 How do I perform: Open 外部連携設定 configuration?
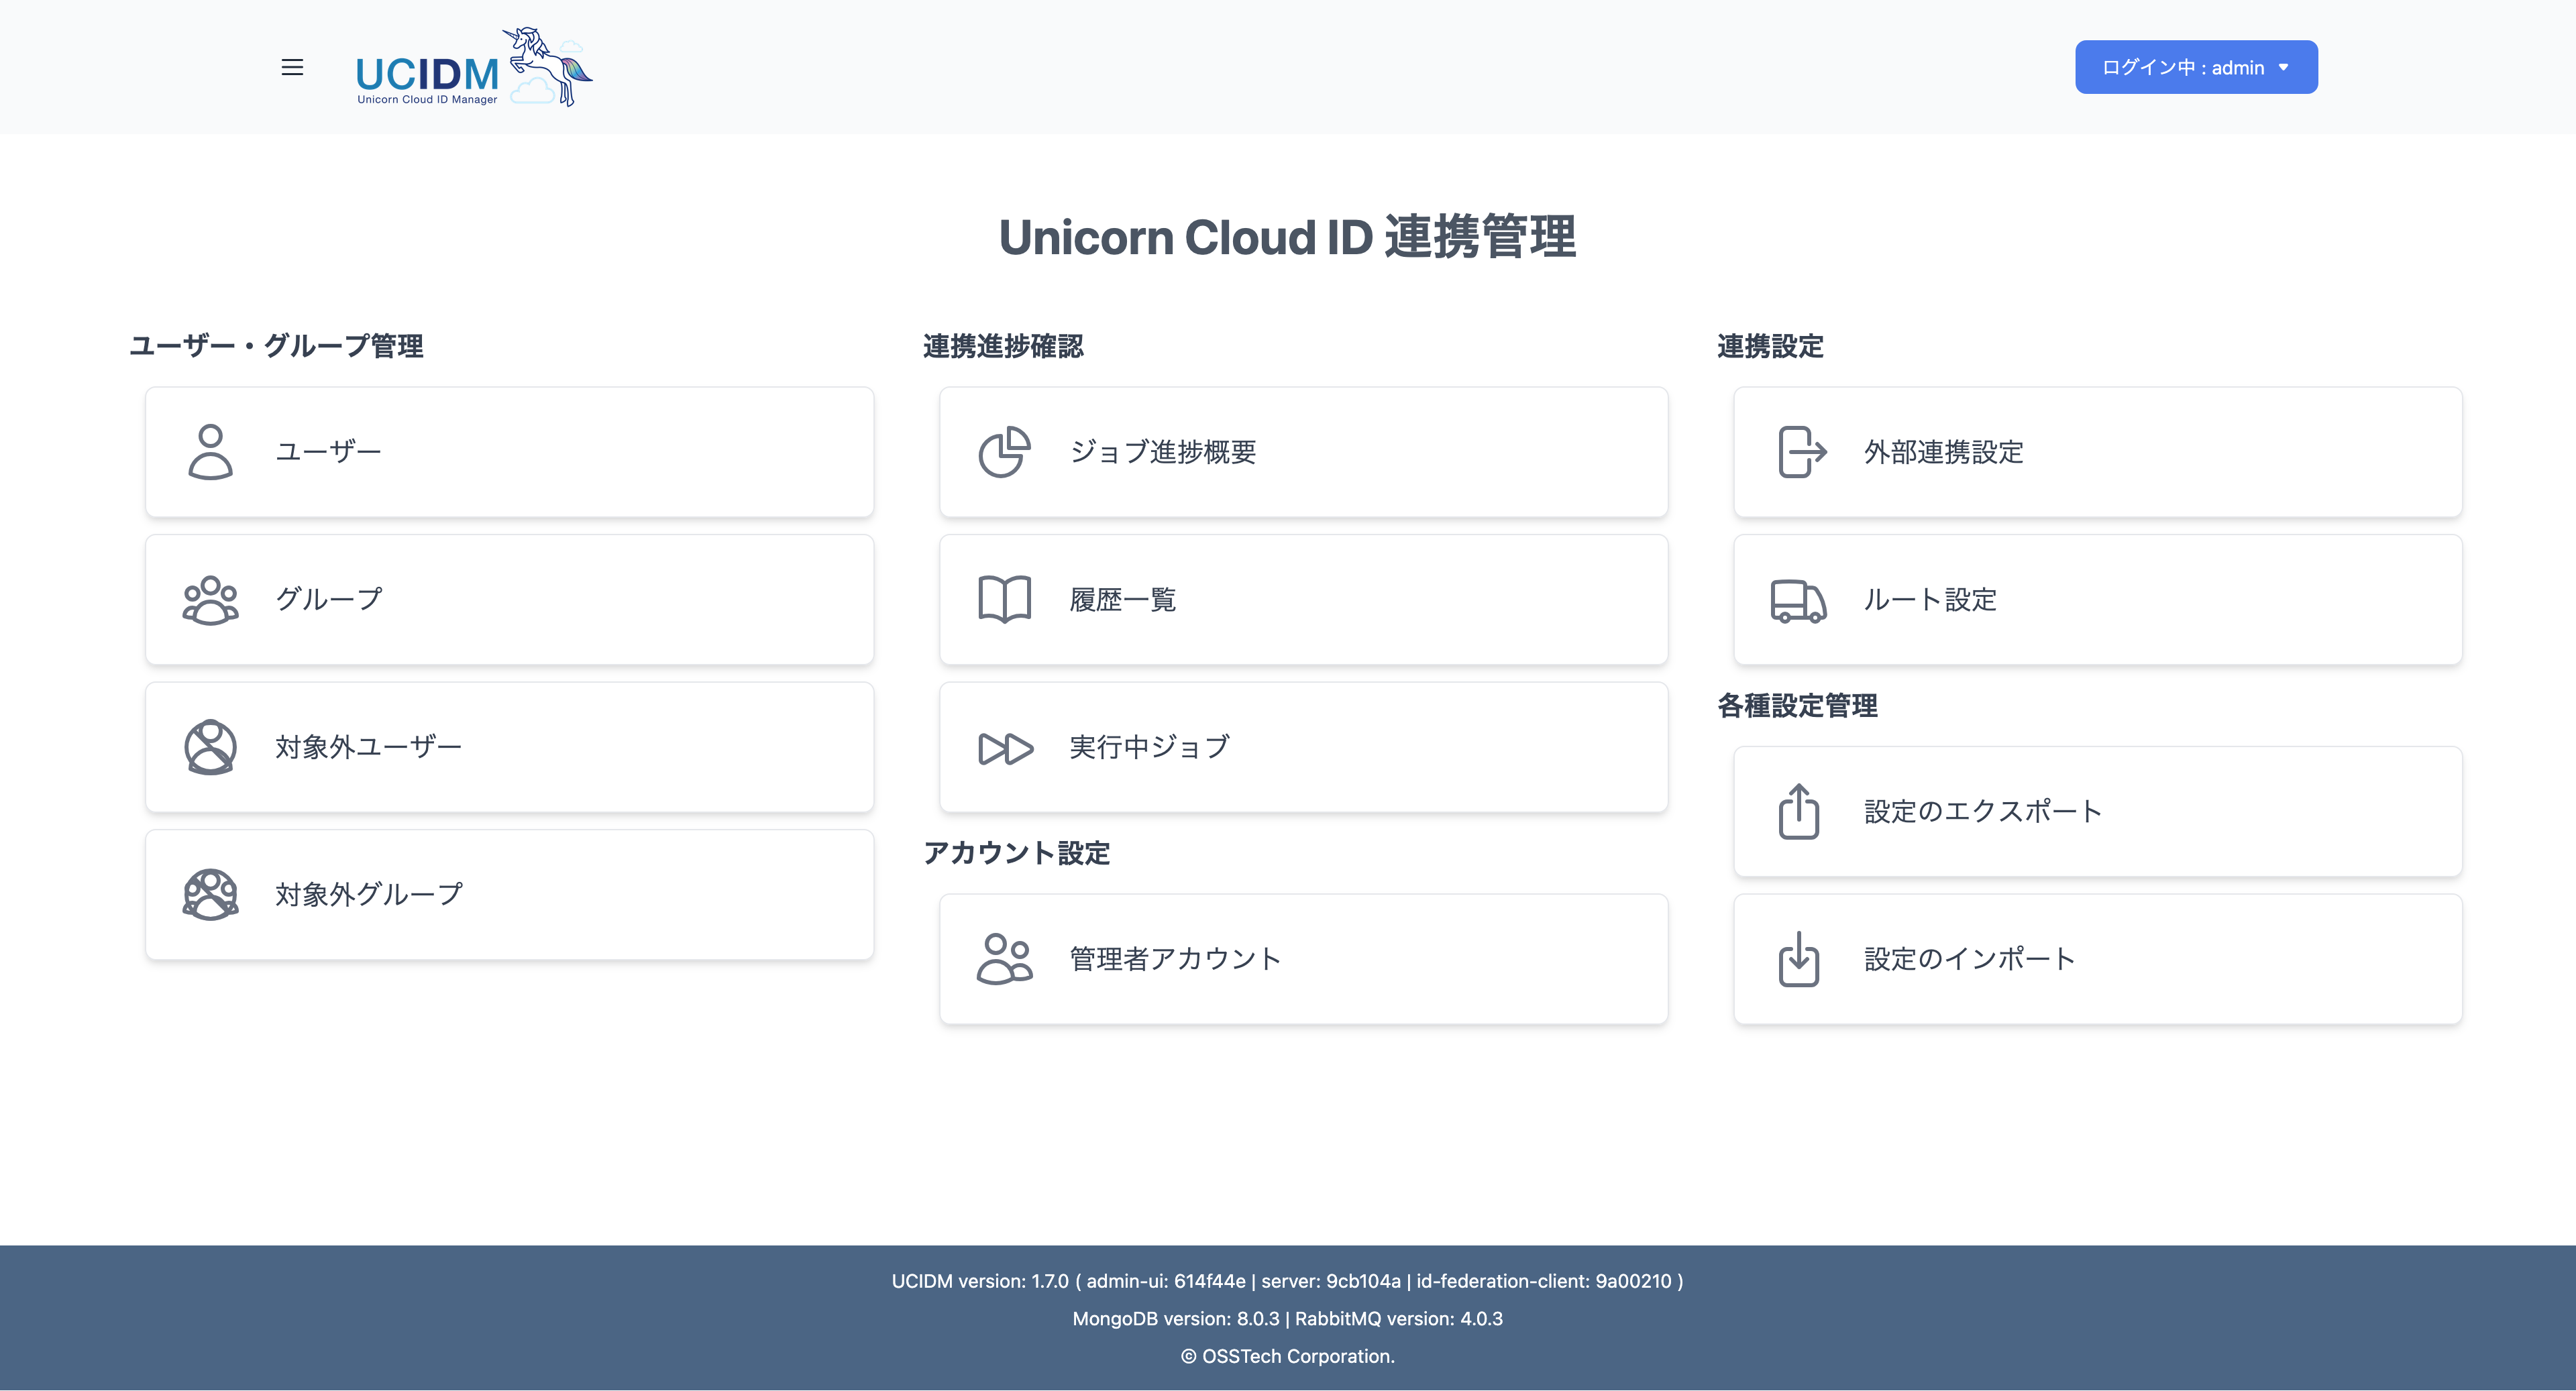(2098, 452)
